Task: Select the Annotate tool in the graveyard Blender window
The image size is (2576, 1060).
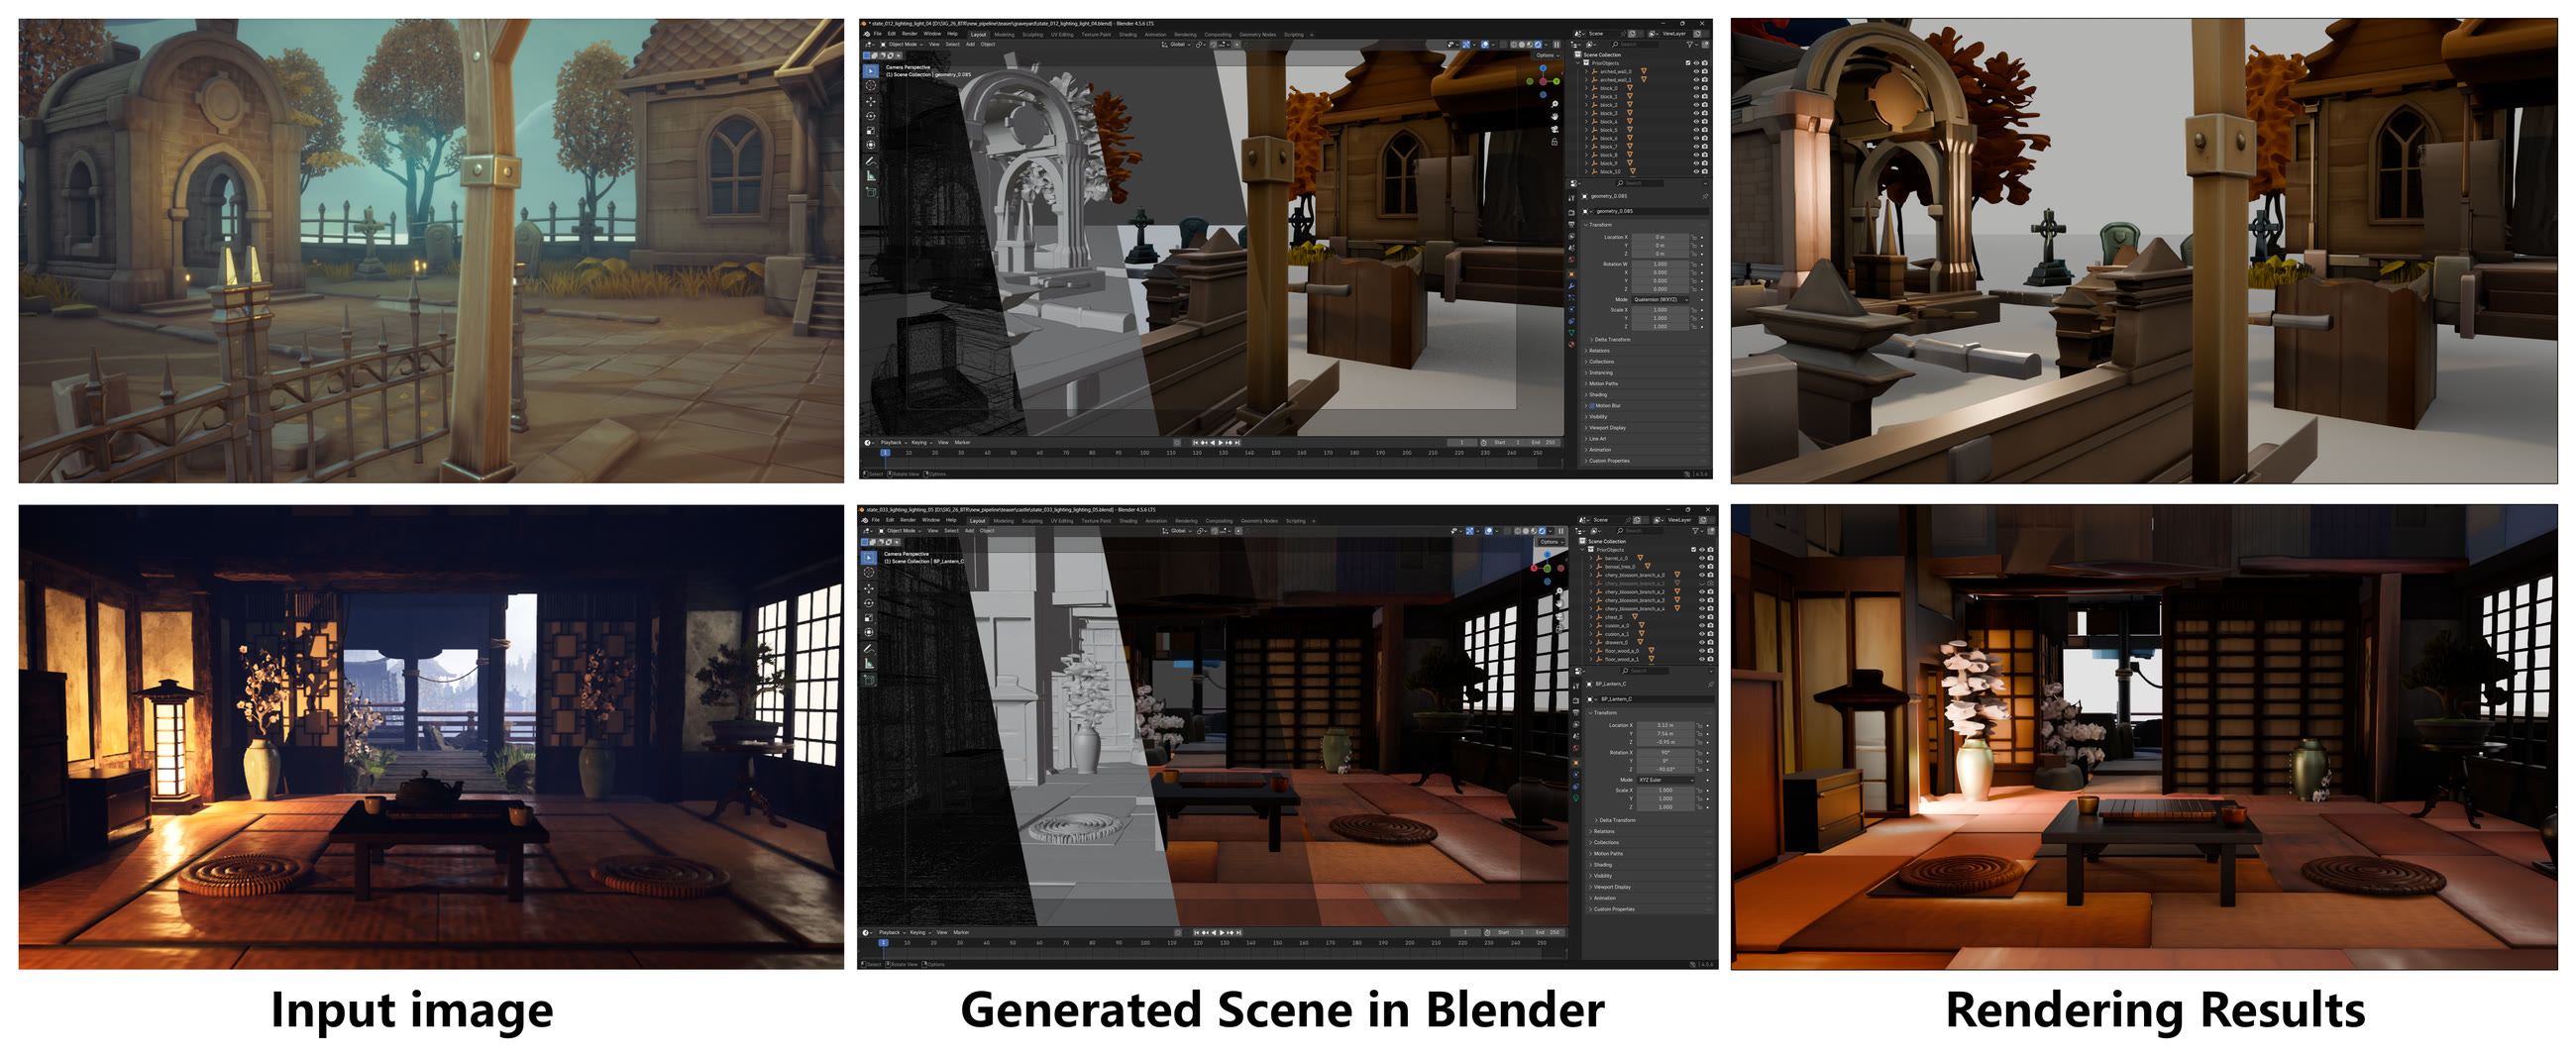Action: click(870, 160)
